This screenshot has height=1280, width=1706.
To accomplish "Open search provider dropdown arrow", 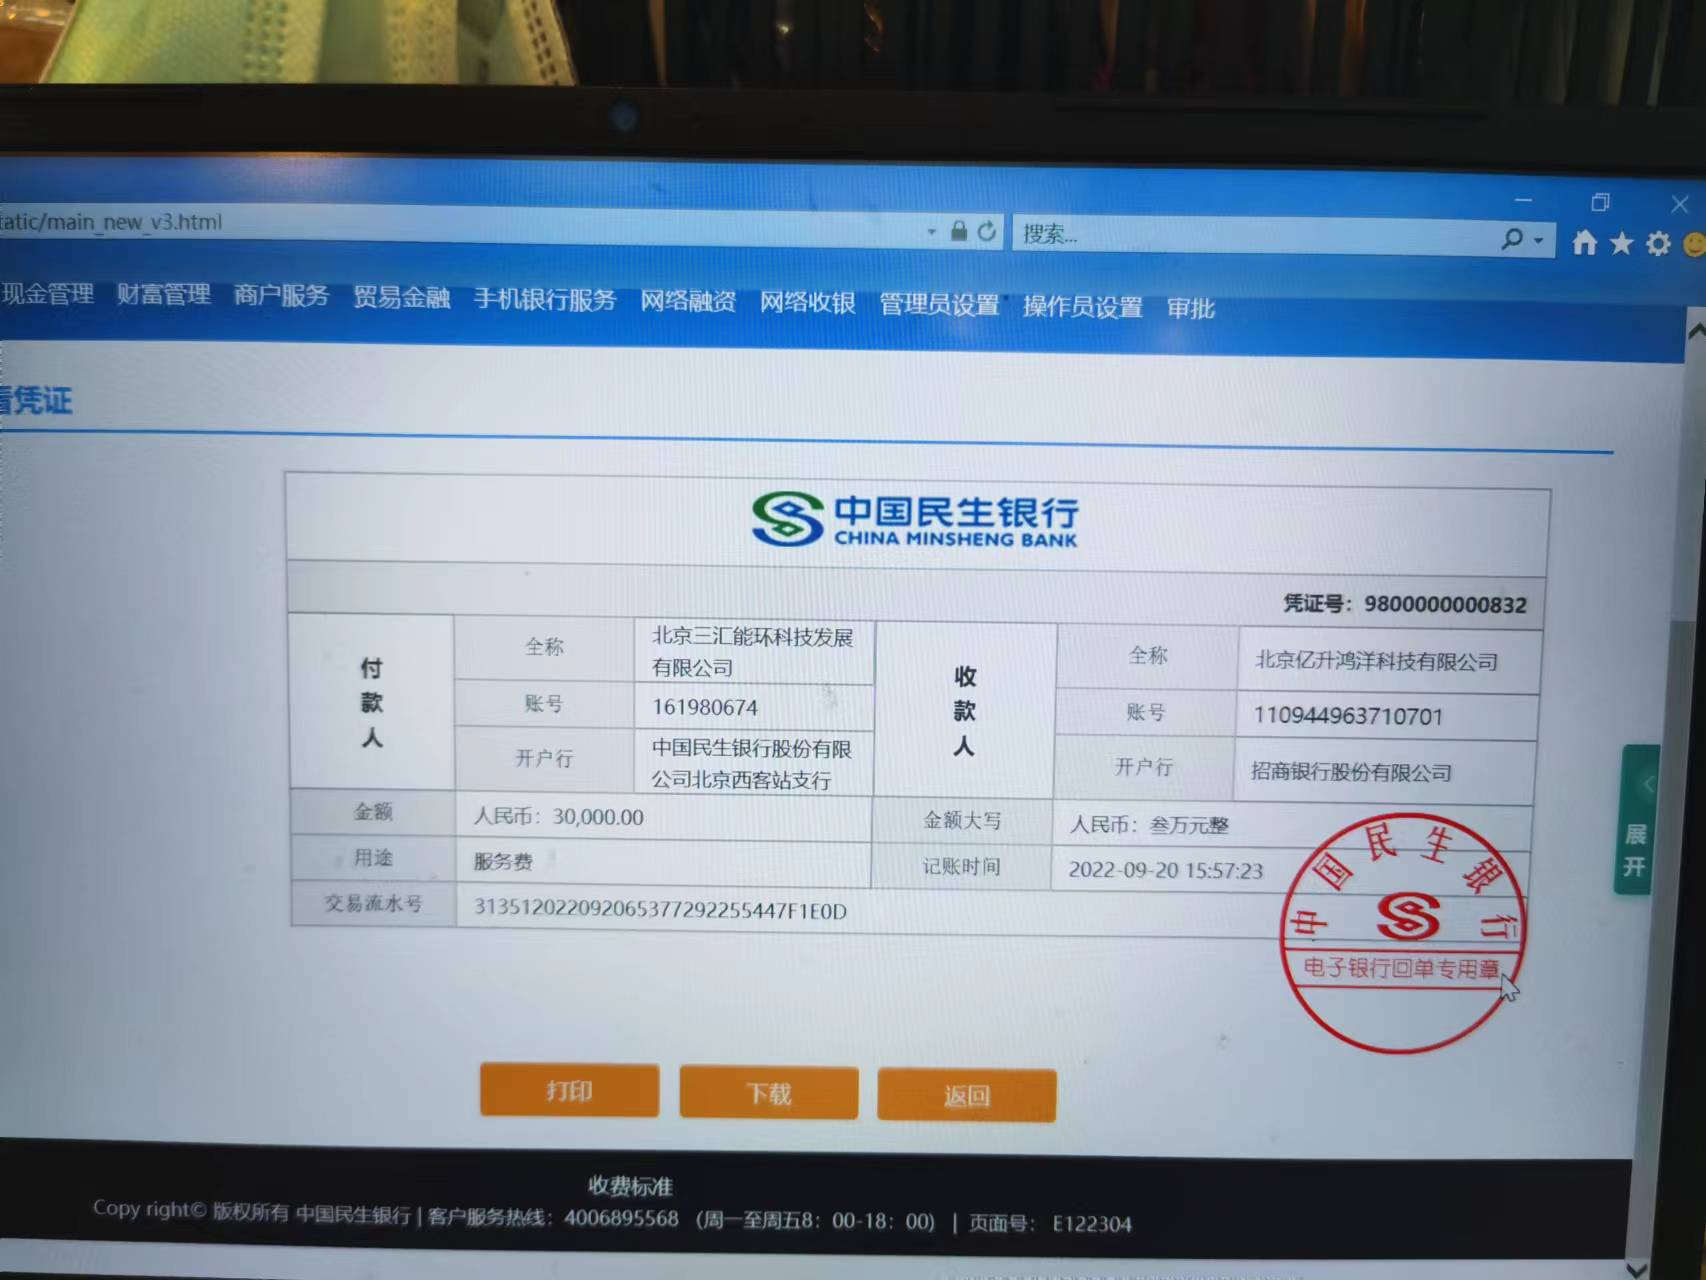I will [x=1538, y=240].
